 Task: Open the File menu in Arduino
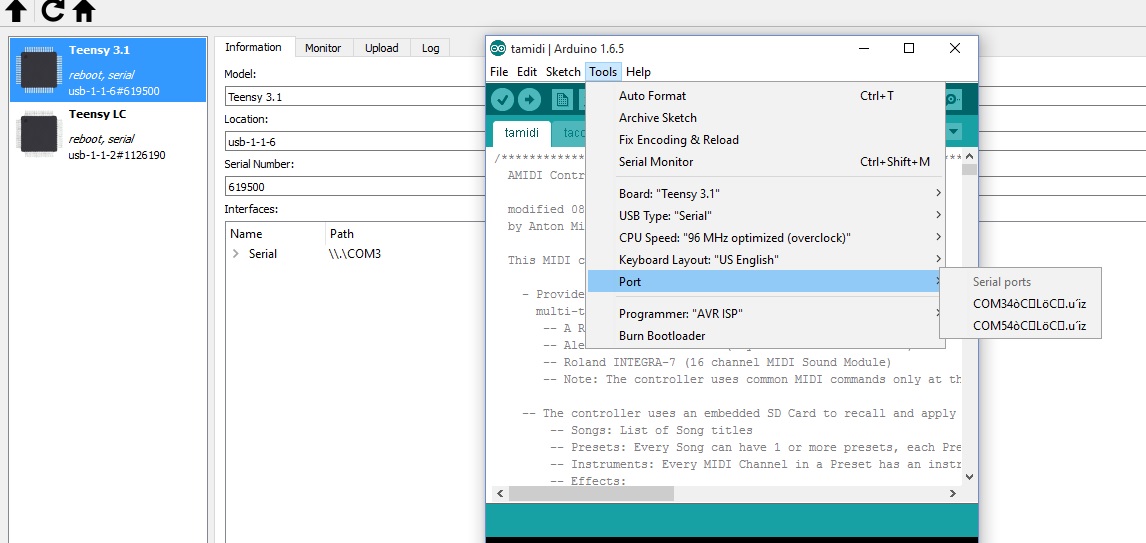(x=499, y=72)
